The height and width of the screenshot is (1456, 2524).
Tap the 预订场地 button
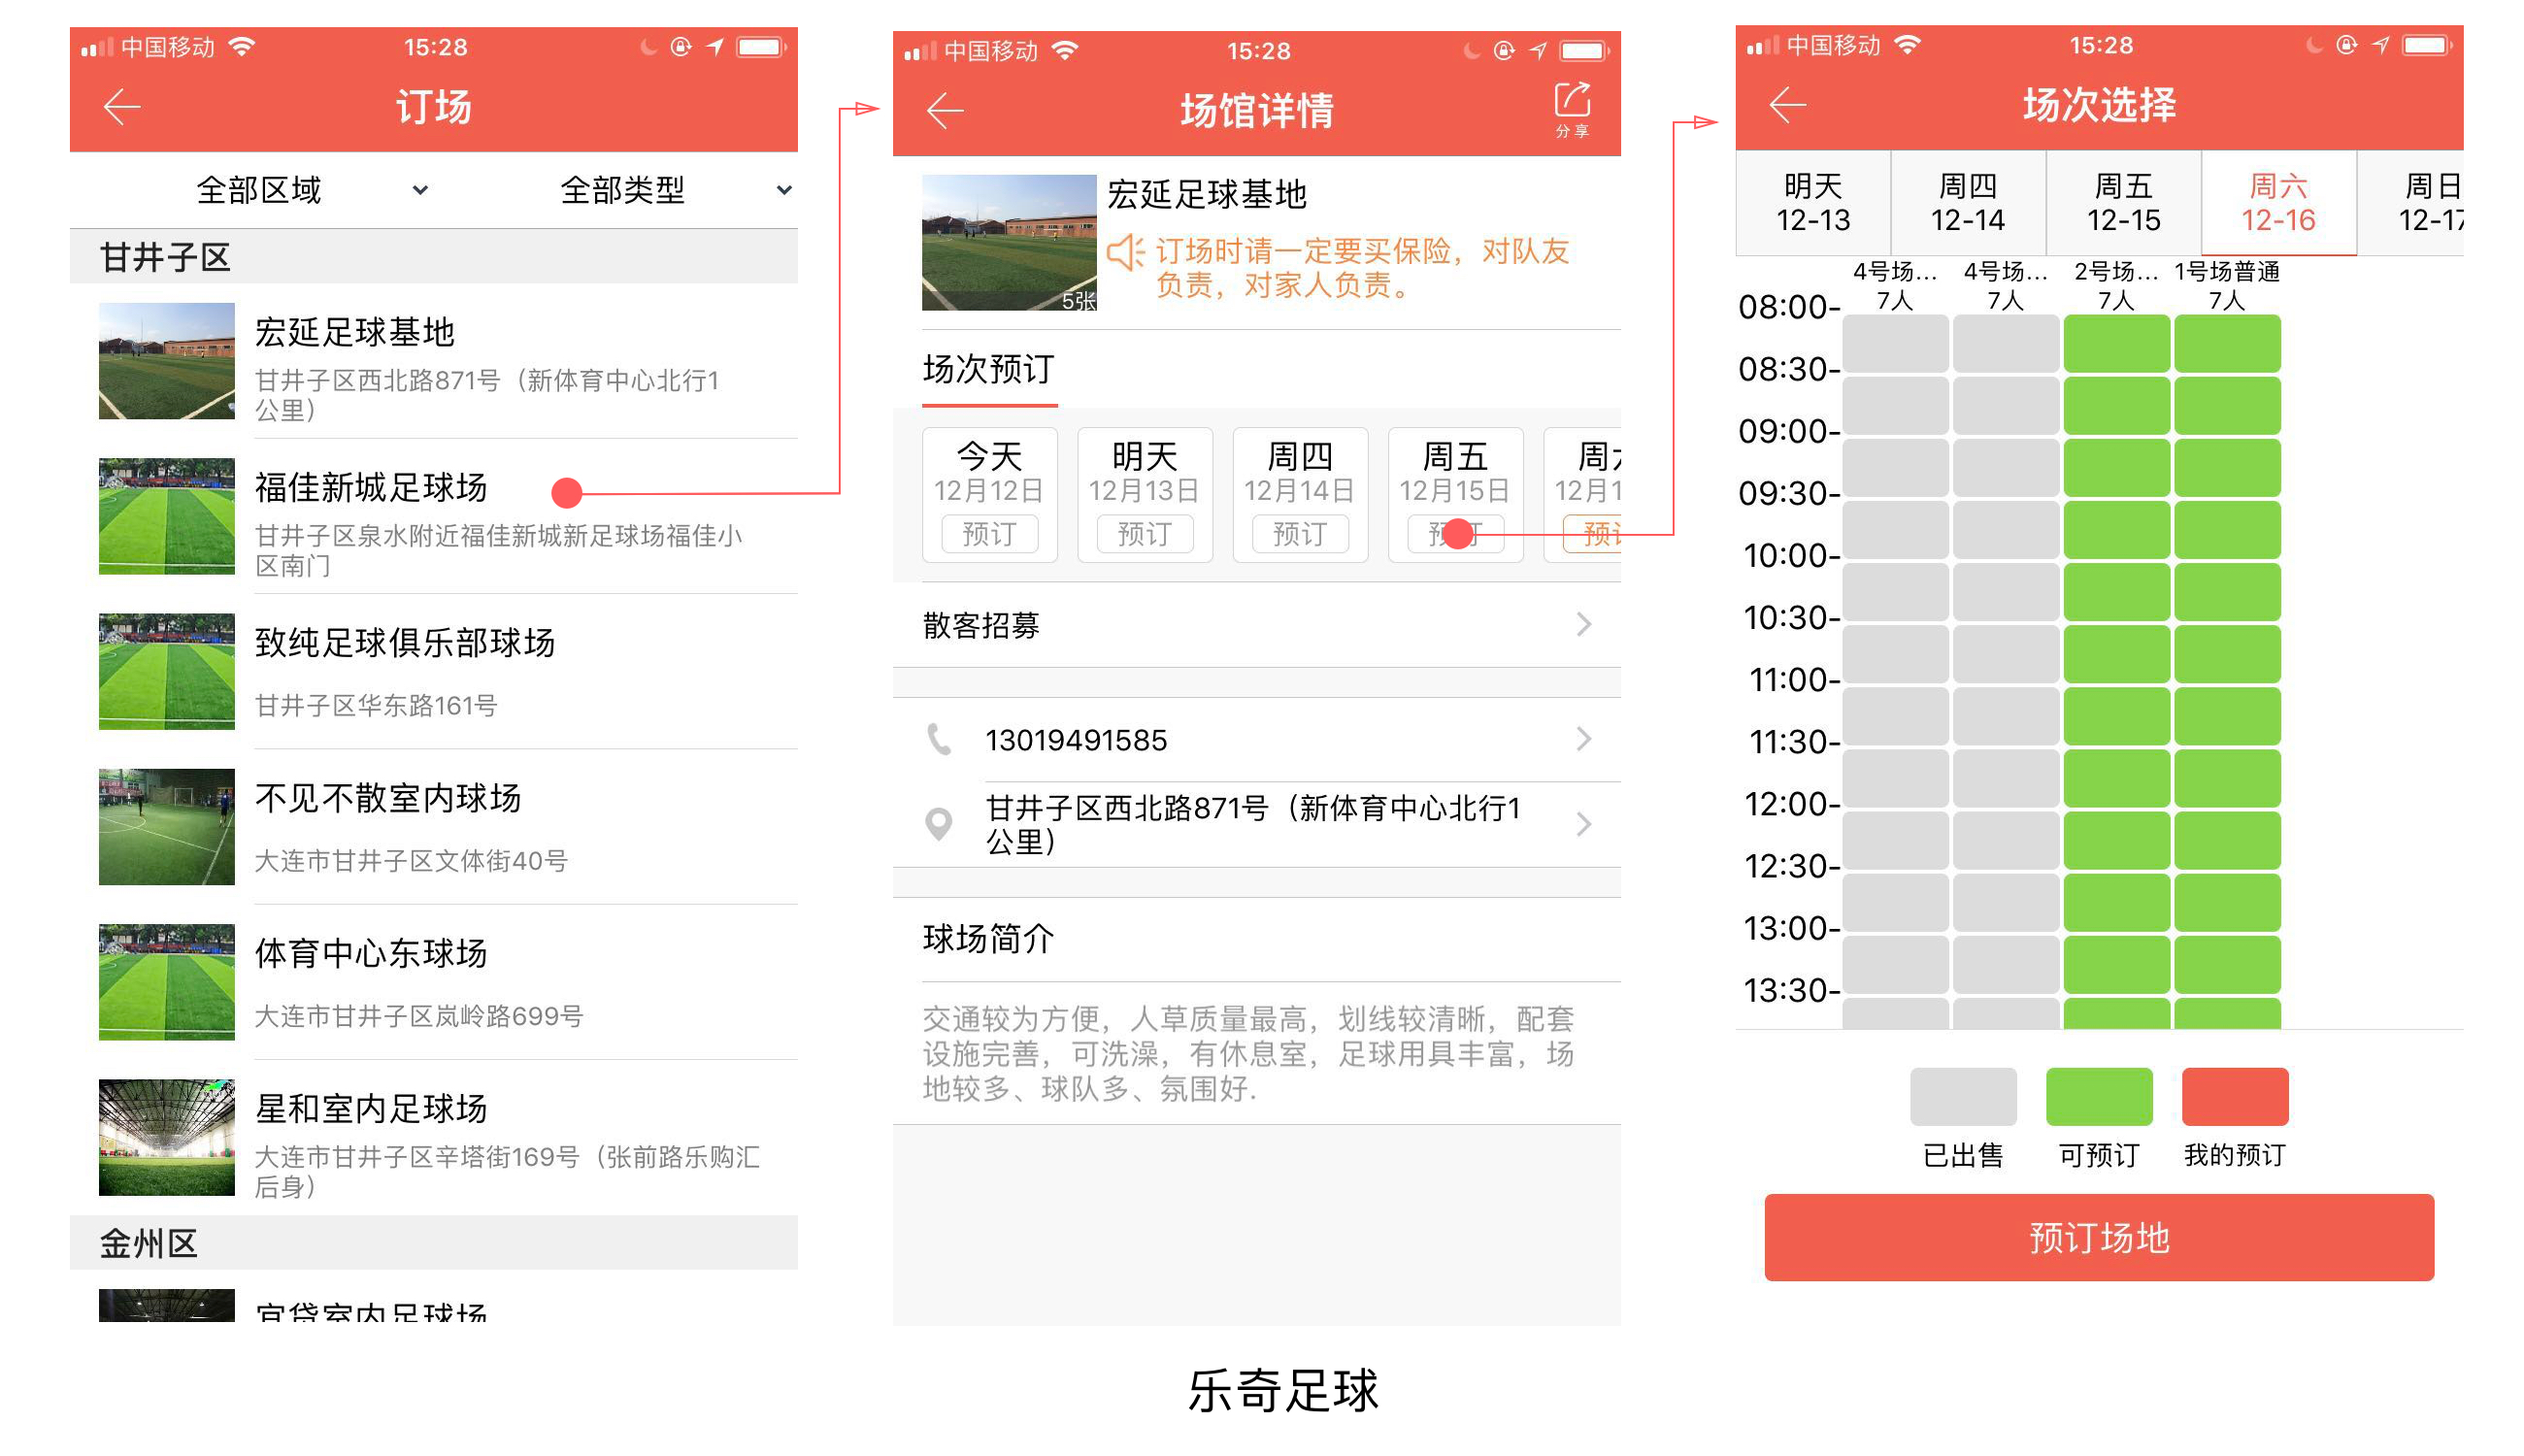click(x=2098, y=1238)
